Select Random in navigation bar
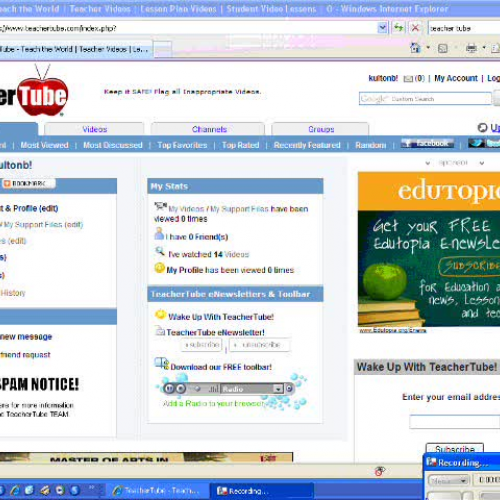Image resolution: width=500 pixels, height=500 pixels. [x=370, y=145]
